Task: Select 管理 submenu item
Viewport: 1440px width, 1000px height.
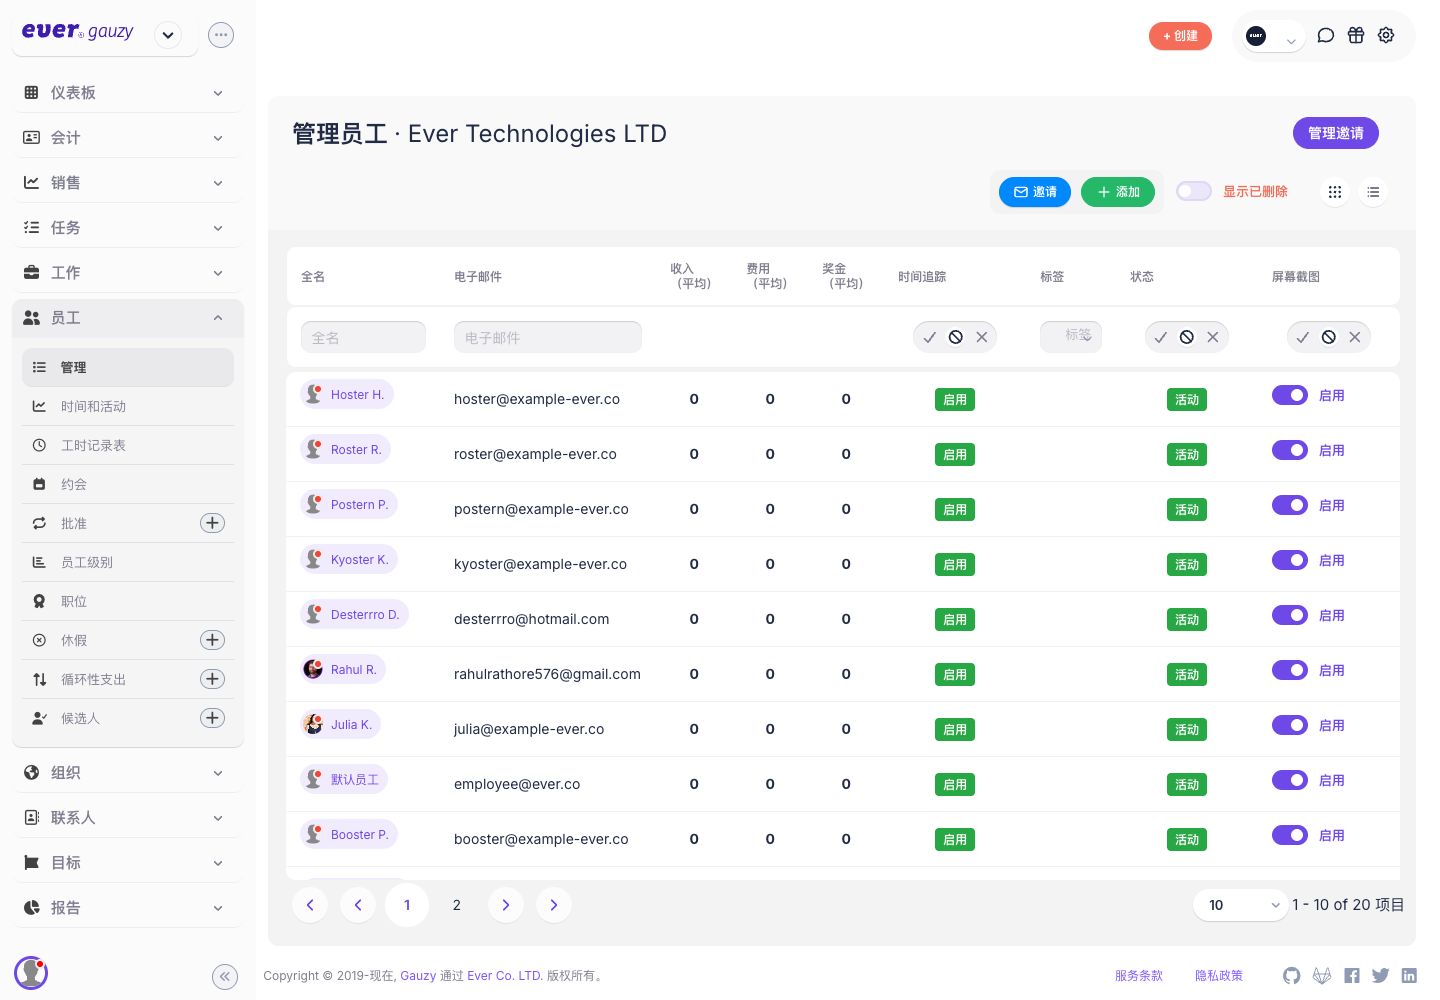Action: [x=128, y=368]
